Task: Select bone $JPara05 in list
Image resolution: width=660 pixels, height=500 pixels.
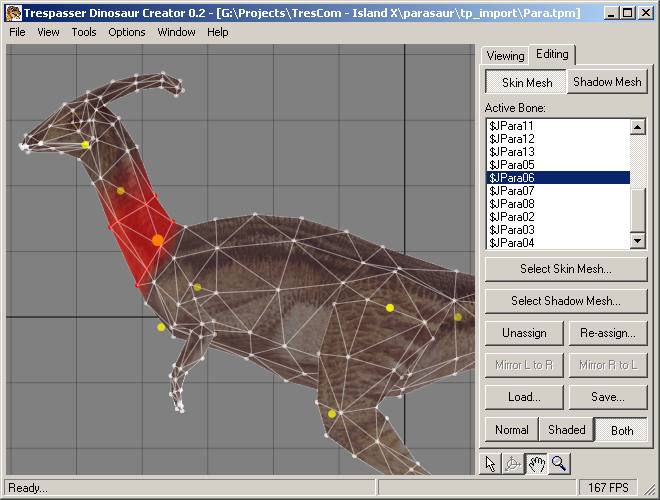Action: coord(558,165)
